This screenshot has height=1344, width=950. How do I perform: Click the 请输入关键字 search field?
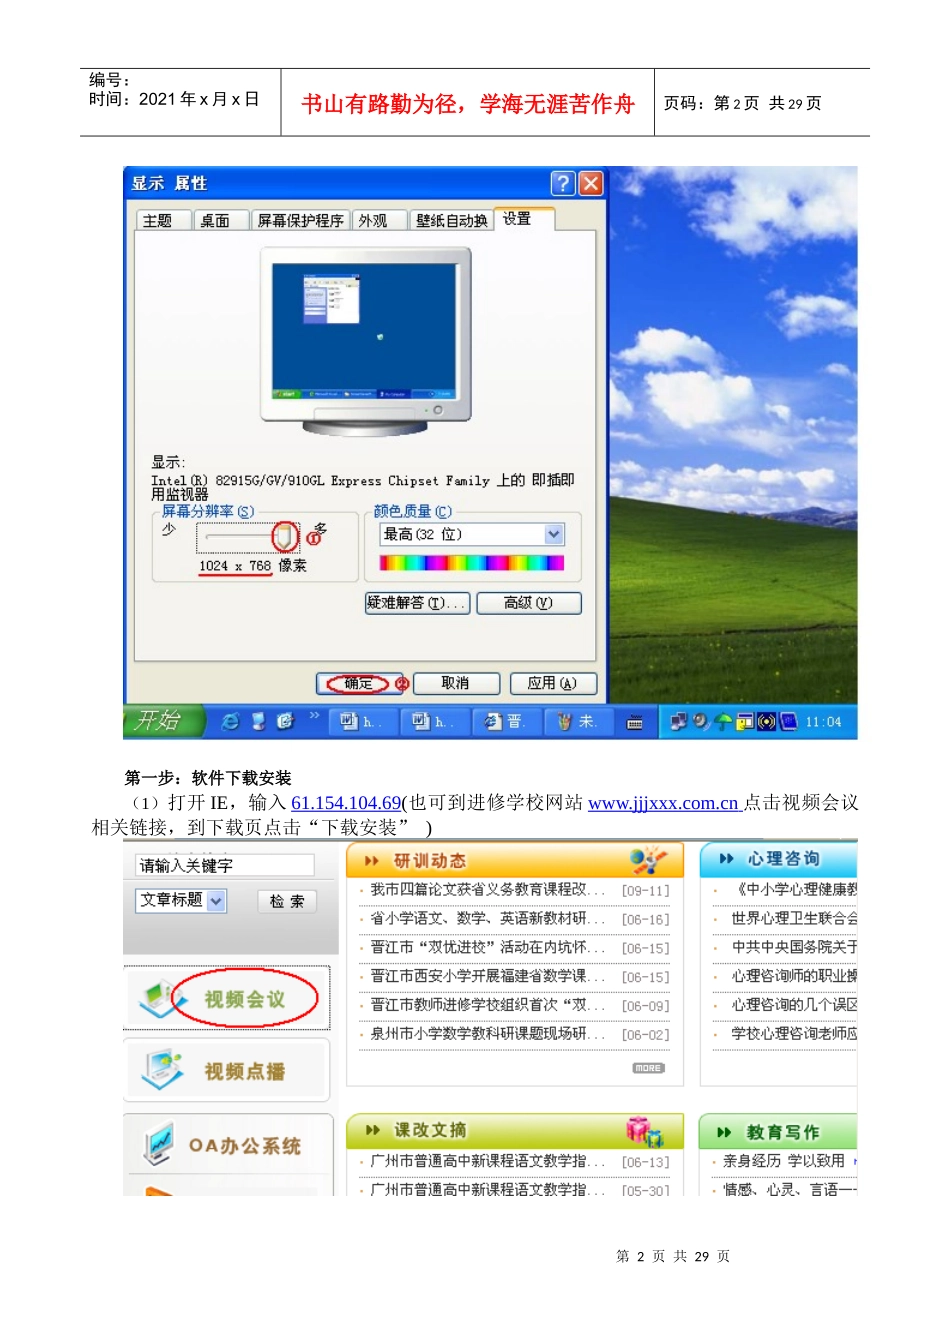[x=225, y=865]
